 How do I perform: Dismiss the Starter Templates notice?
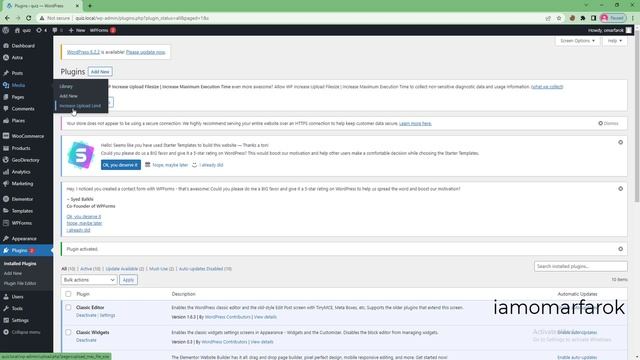[620, 142]
